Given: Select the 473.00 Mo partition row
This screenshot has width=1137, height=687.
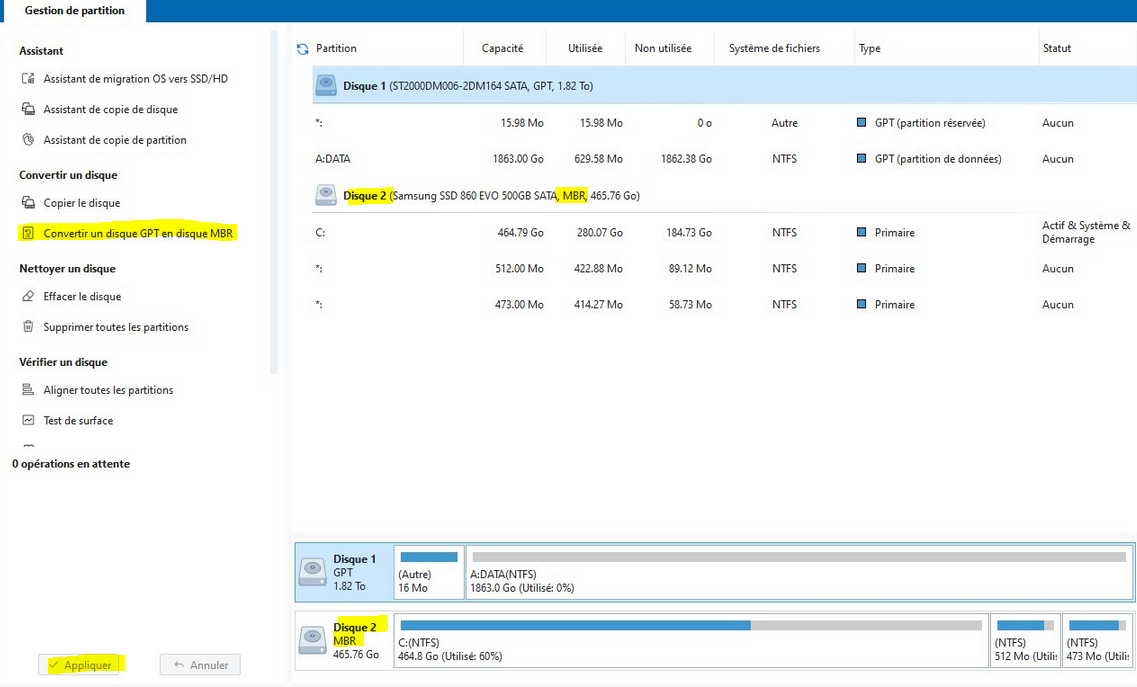Looking at the screenshot, I should click(724, 305).
